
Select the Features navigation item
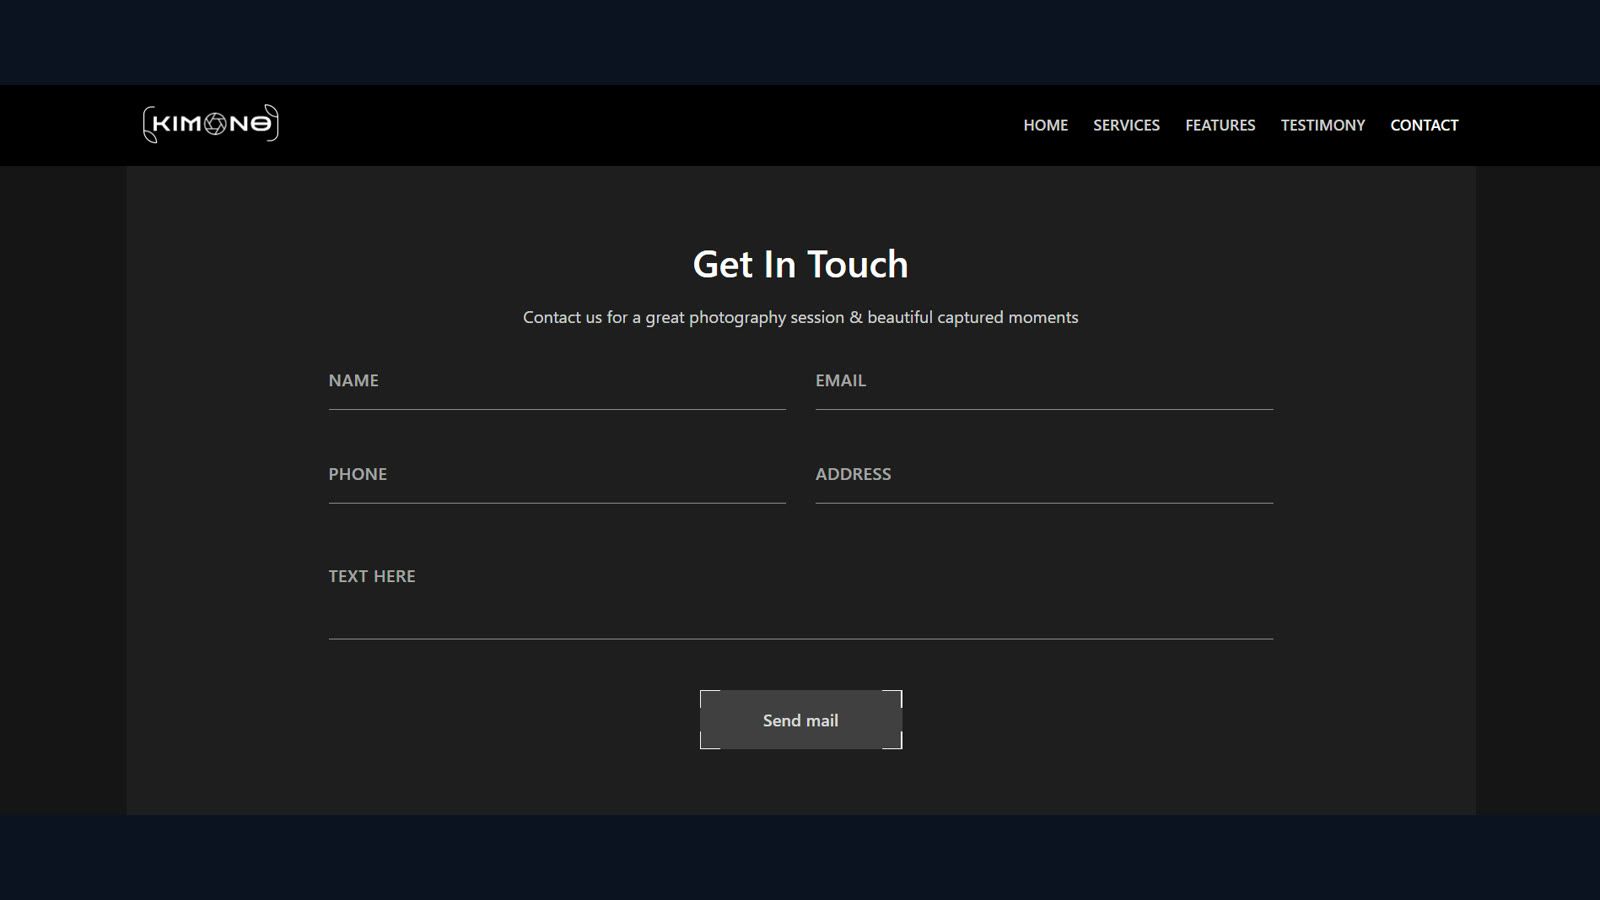(1220, 125)
